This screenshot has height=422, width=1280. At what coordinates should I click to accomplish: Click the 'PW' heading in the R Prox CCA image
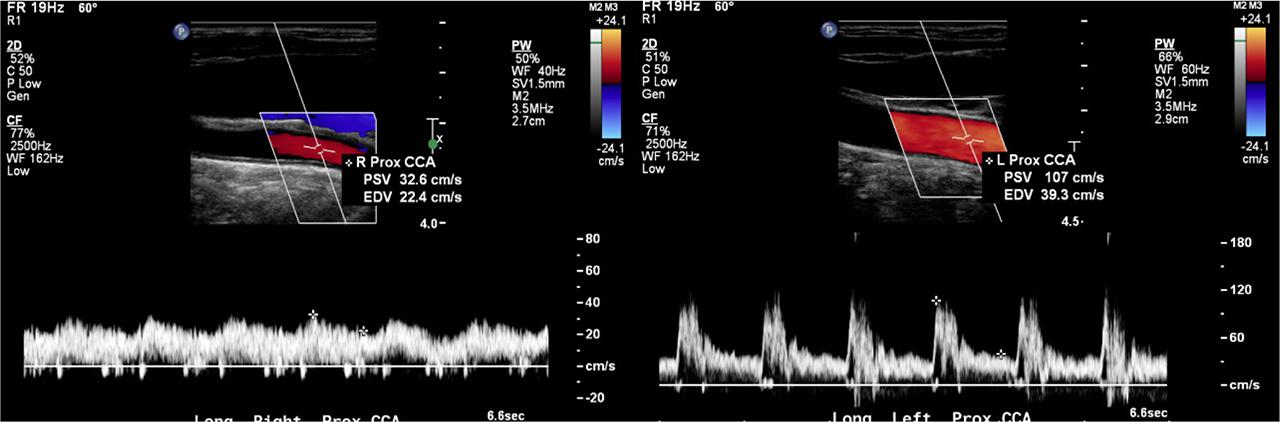click(520, 45)
